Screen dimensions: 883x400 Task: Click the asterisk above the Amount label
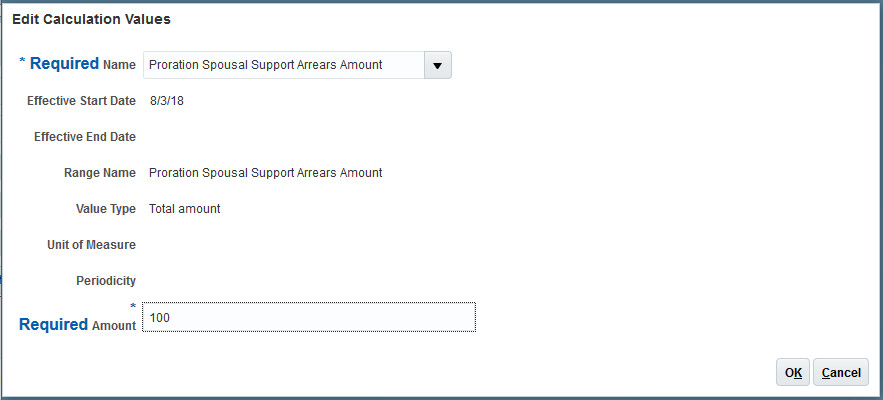point(132,304)
